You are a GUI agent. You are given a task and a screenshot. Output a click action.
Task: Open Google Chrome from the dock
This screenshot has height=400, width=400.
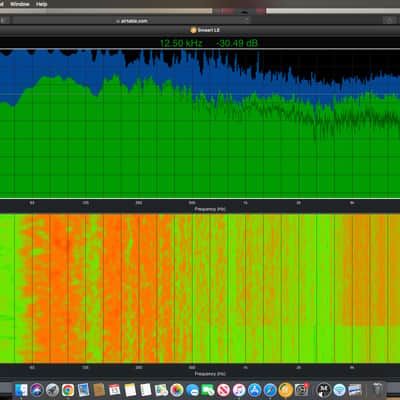pyautogui.click(x=68, y=390)
